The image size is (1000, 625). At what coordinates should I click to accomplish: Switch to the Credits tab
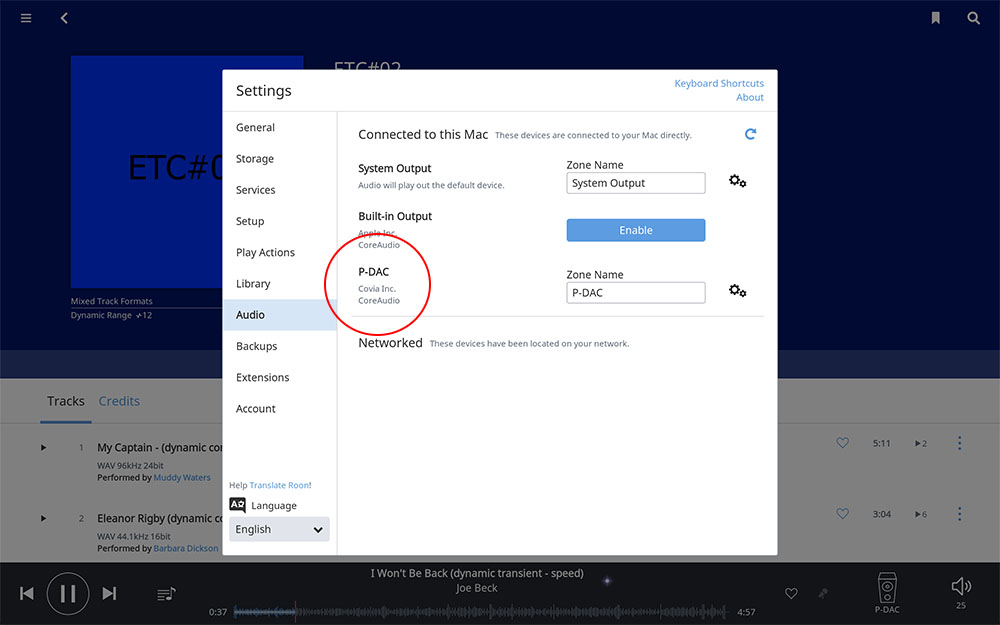[x=119, y=401]
